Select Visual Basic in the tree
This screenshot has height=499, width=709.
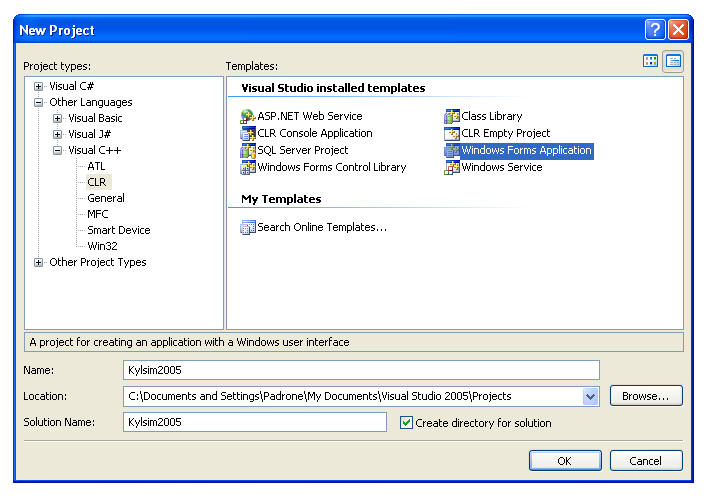tap(95, 118)
